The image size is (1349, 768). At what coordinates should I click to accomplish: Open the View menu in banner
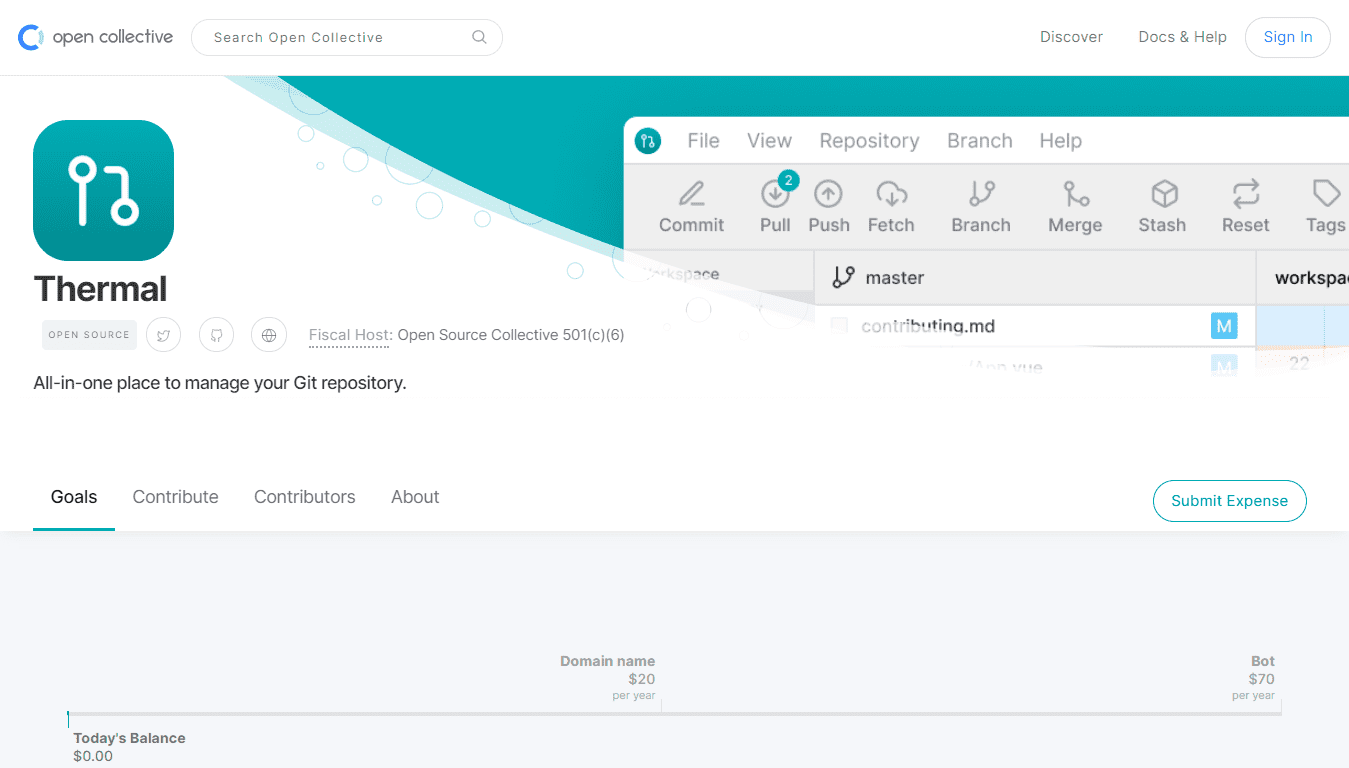click(x=769, y=141)
